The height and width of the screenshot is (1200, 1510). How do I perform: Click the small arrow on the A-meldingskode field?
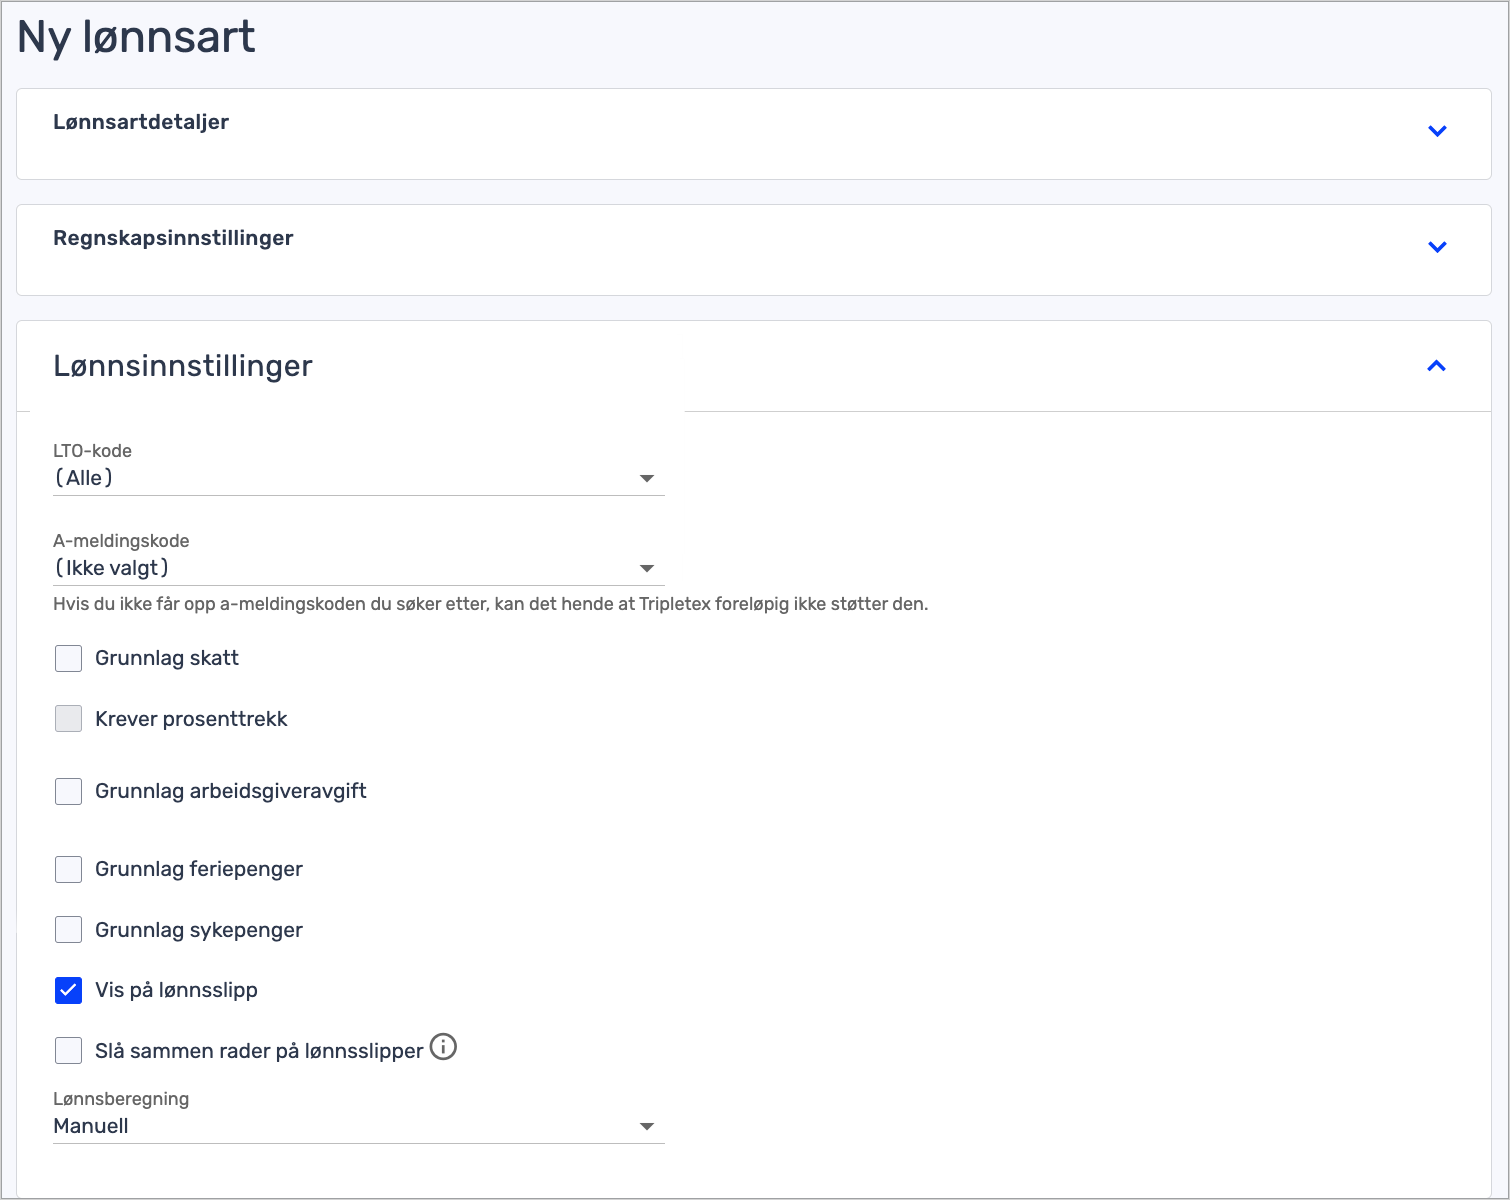coord(647,569)
